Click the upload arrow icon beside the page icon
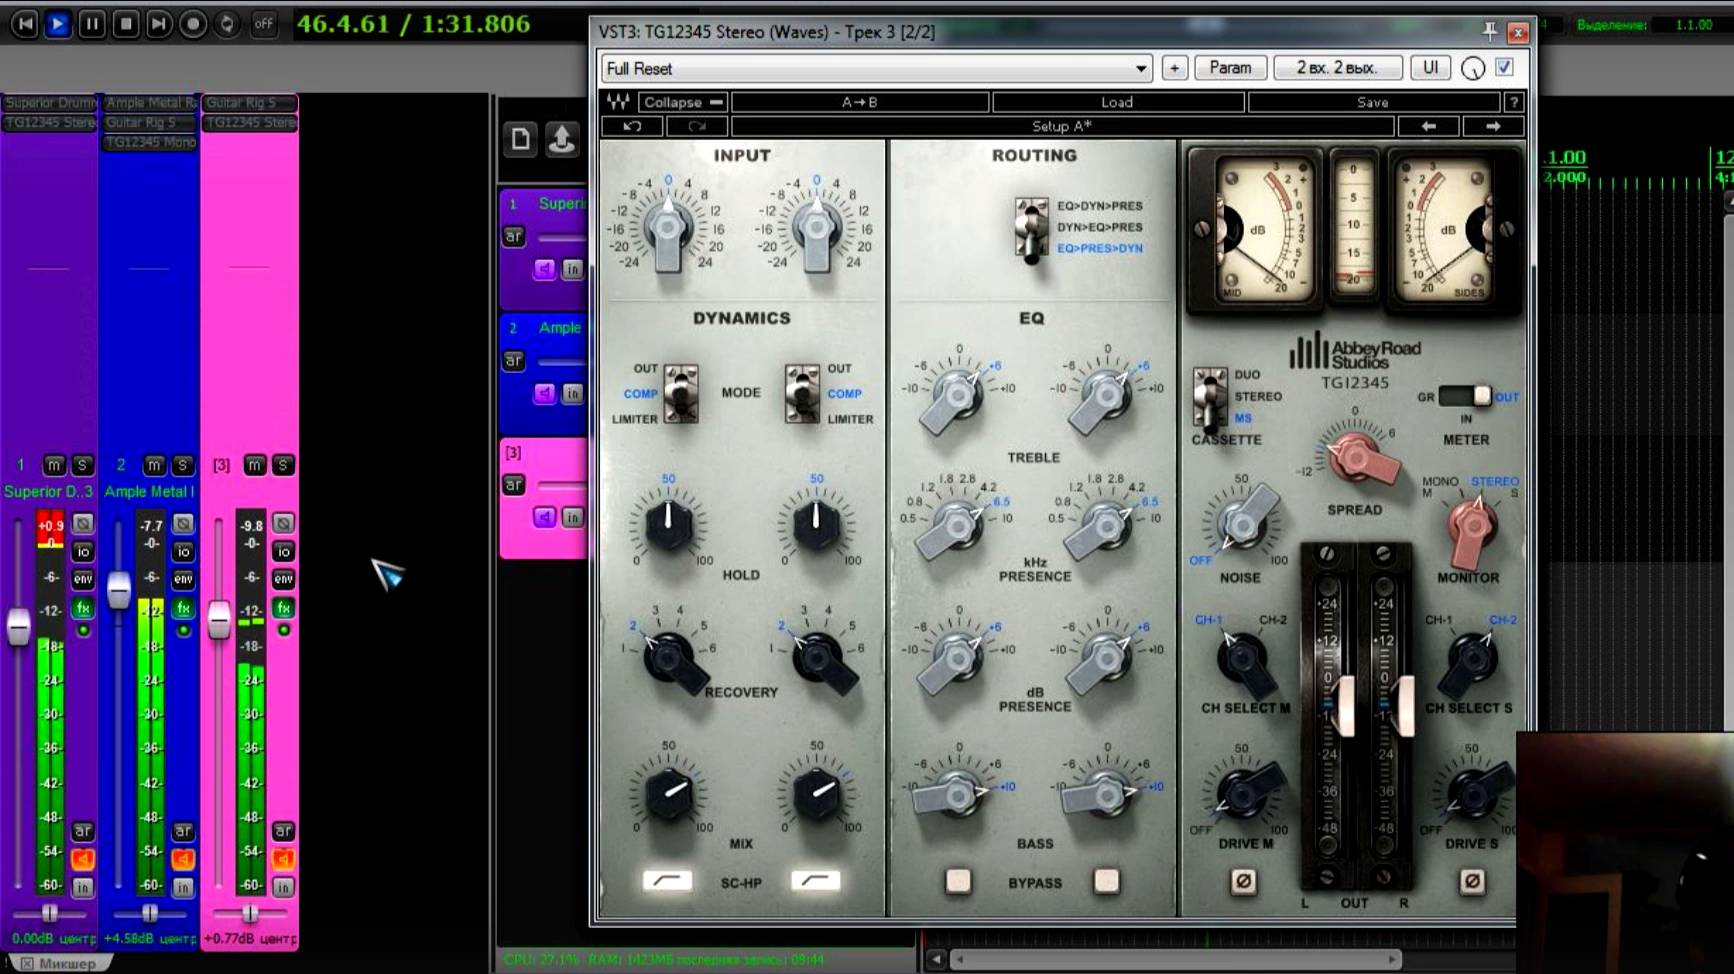The width and height of the screenshot is (1734, 974). coord(562,139)
